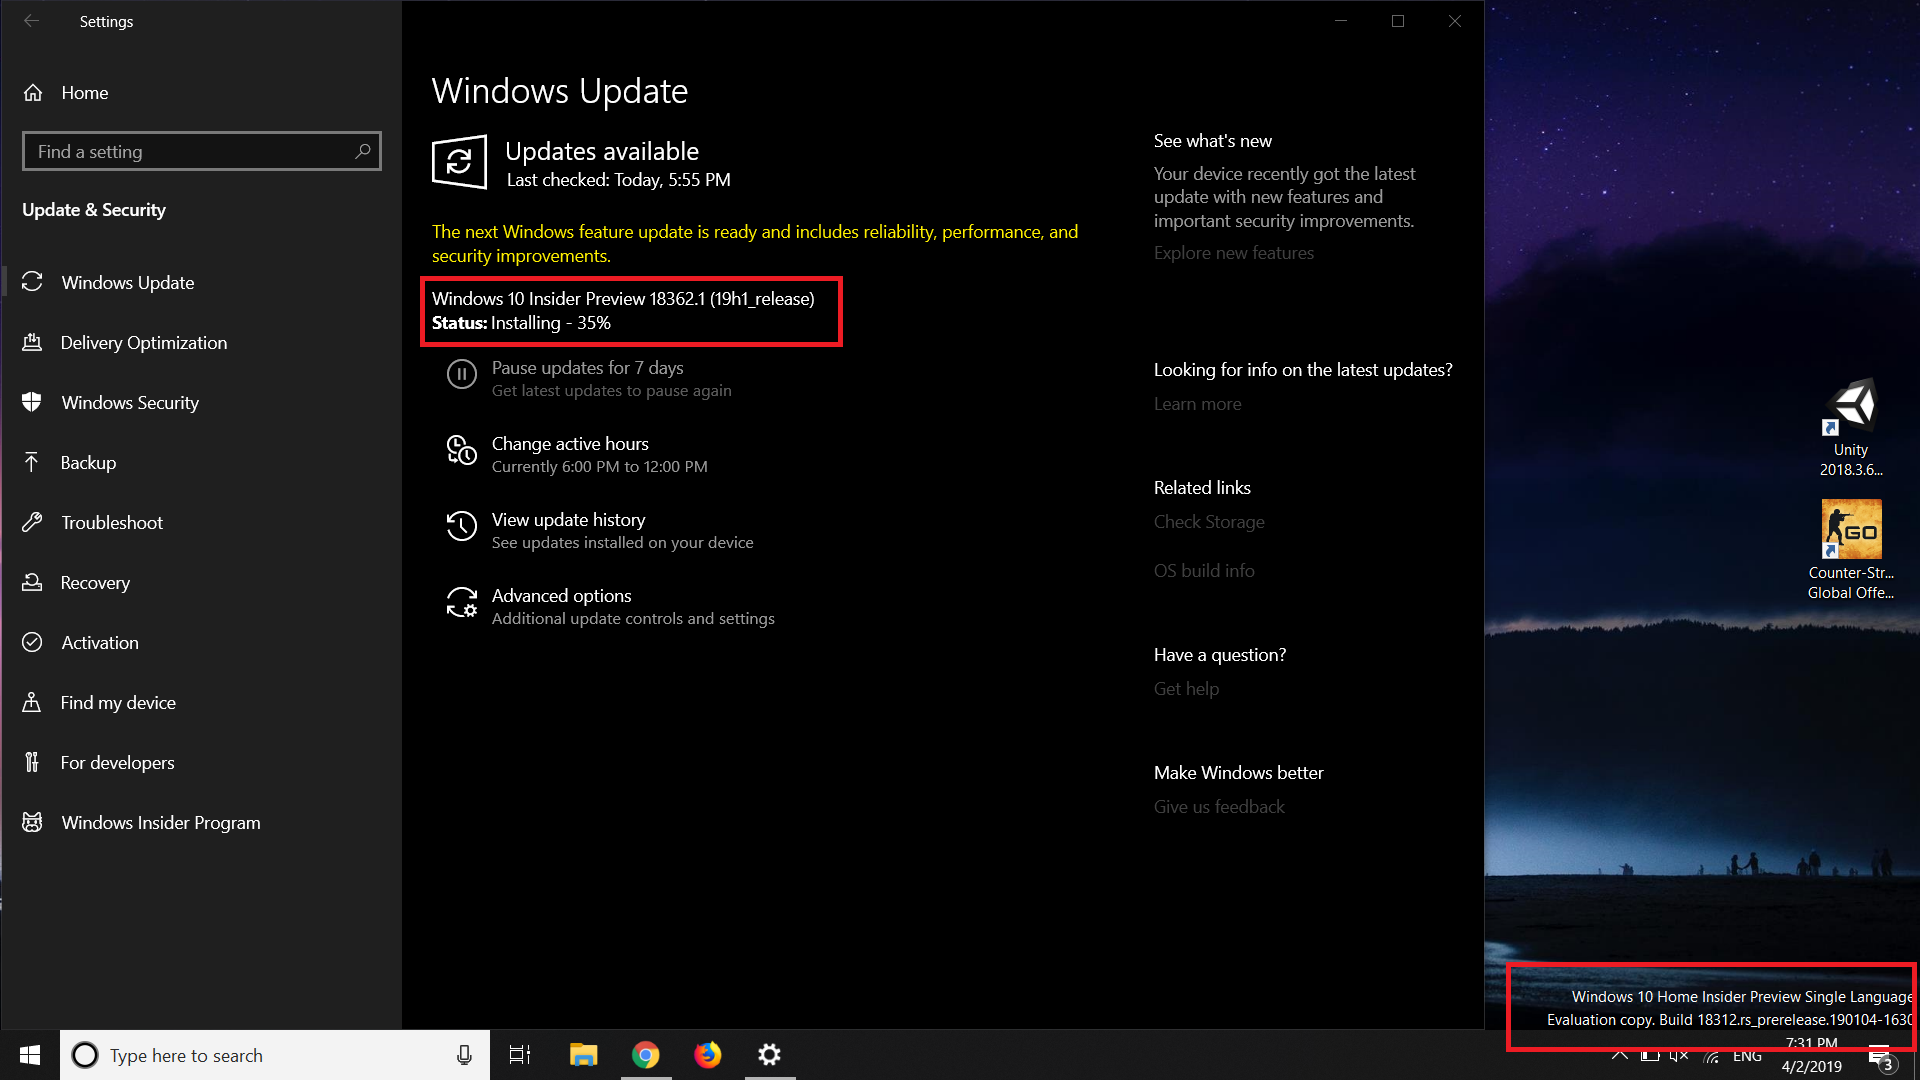Click the Update & Security heading
The height and width of the screenshot is (1080, 1920).
click(94, 210)
